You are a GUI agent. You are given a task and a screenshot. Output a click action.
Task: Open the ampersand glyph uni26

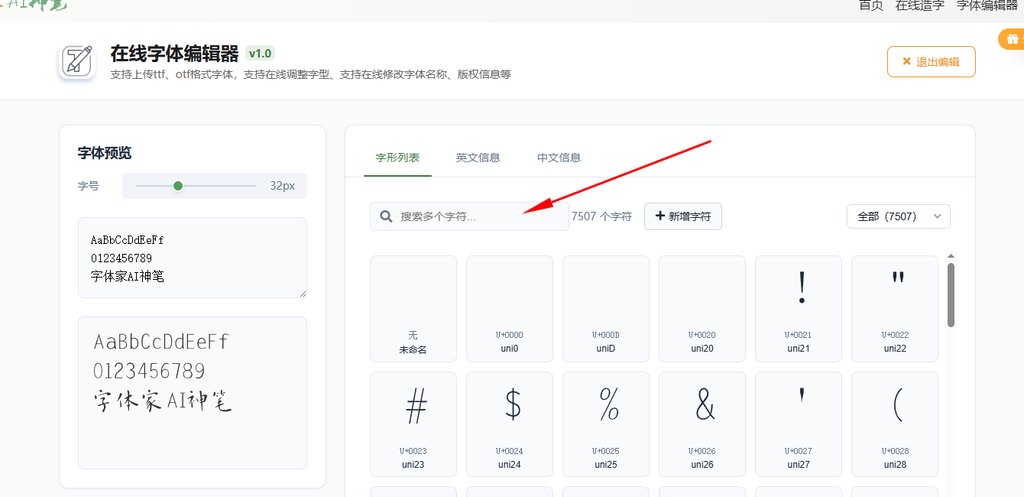click(702, 425)
